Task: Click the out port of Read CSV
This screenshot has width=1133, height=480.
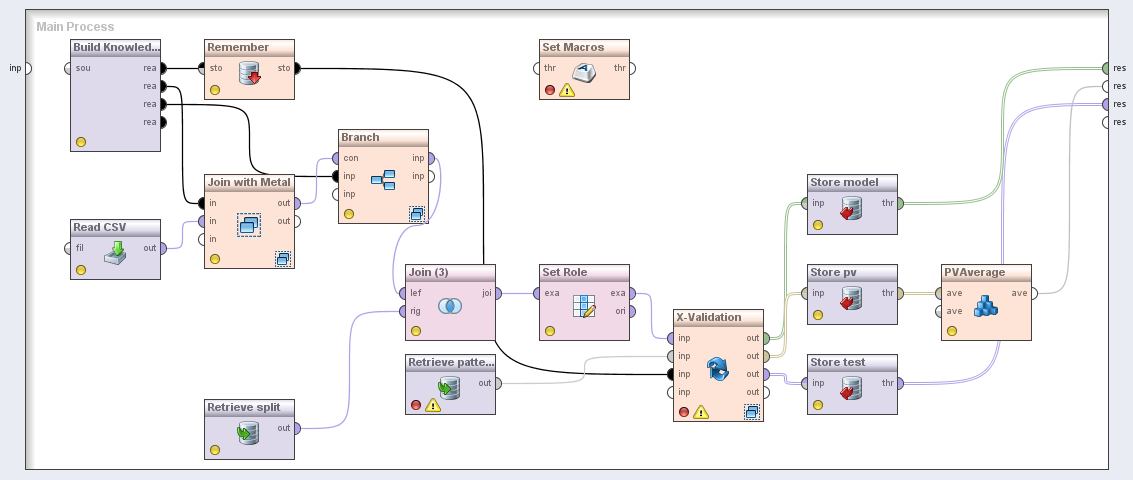Action: pyautogui.click(x=163, y=248)
